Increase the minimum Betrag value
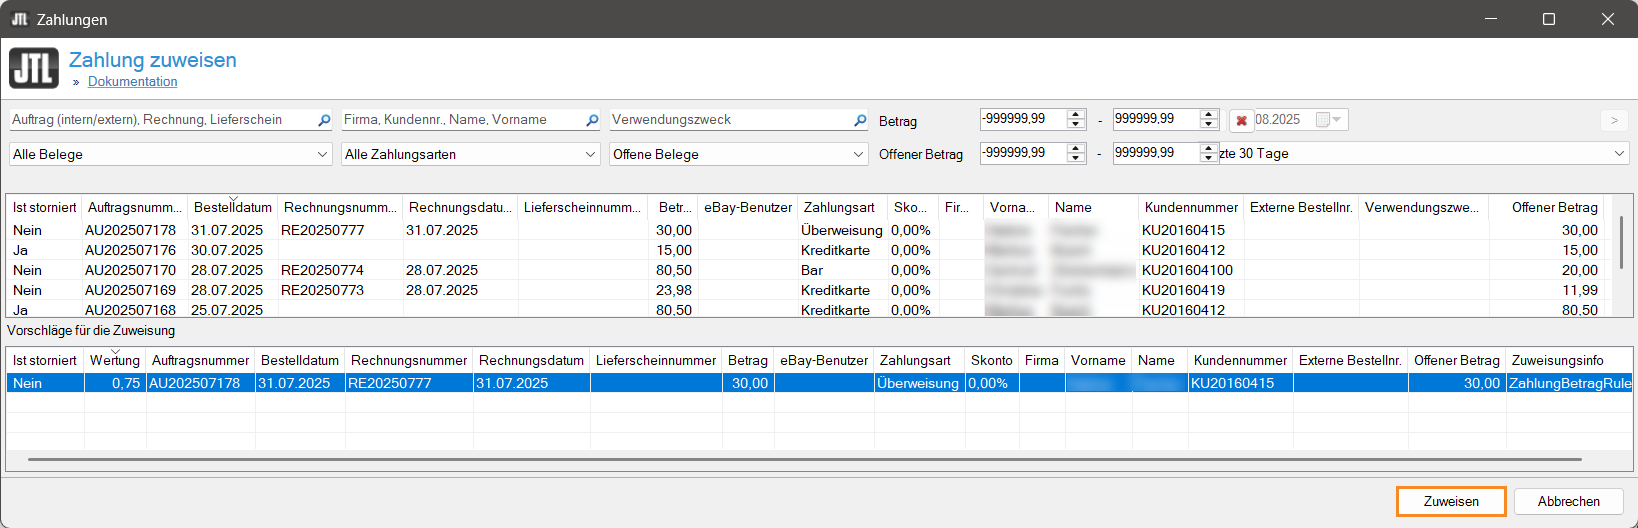The height and width of the screenshot is (528, 1638). (x=1076, y=114)
